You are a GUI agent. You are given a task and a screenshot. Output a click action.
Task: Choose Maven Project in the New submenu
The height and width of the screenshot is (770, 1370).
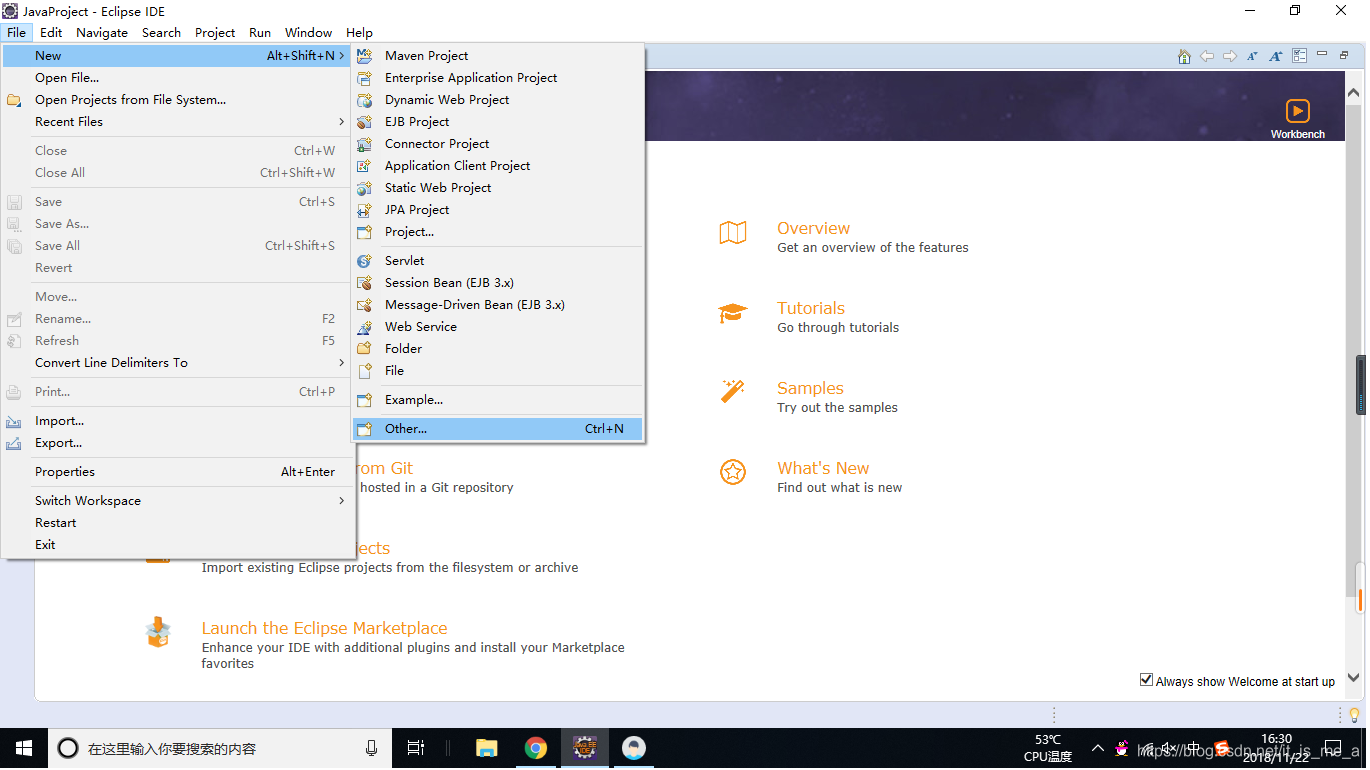pos(497,56)
